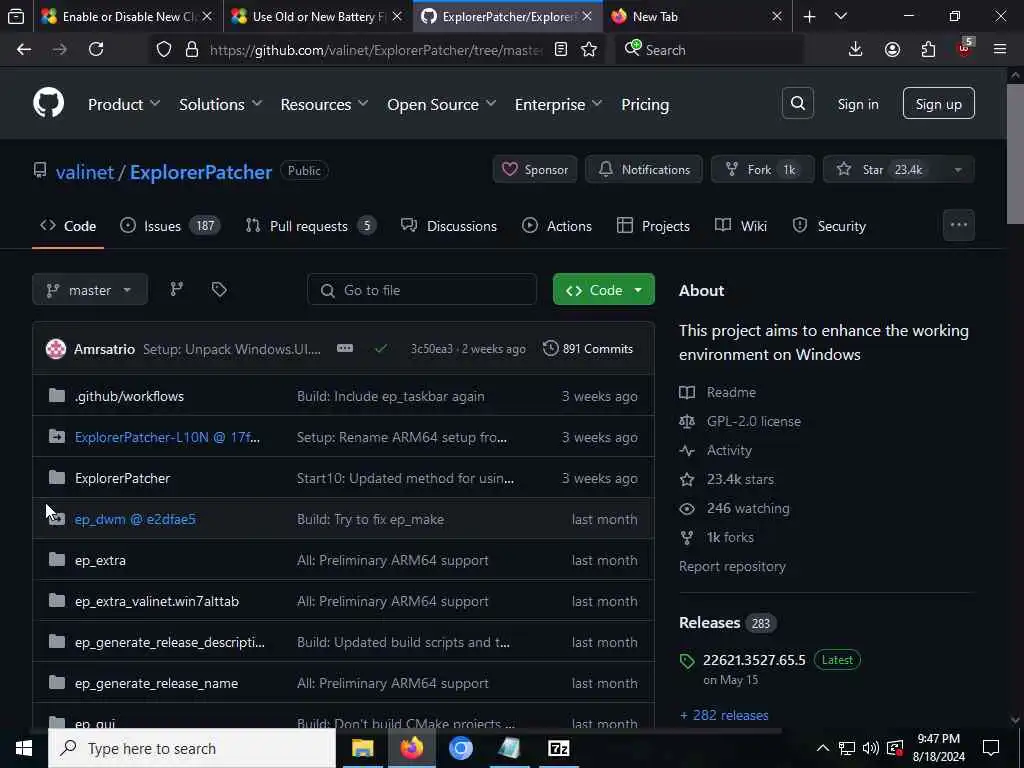The height and width of the screenshot is (768, 1024).
Task: Expand the green Code dropdown button
Action: tap(603, 289)
